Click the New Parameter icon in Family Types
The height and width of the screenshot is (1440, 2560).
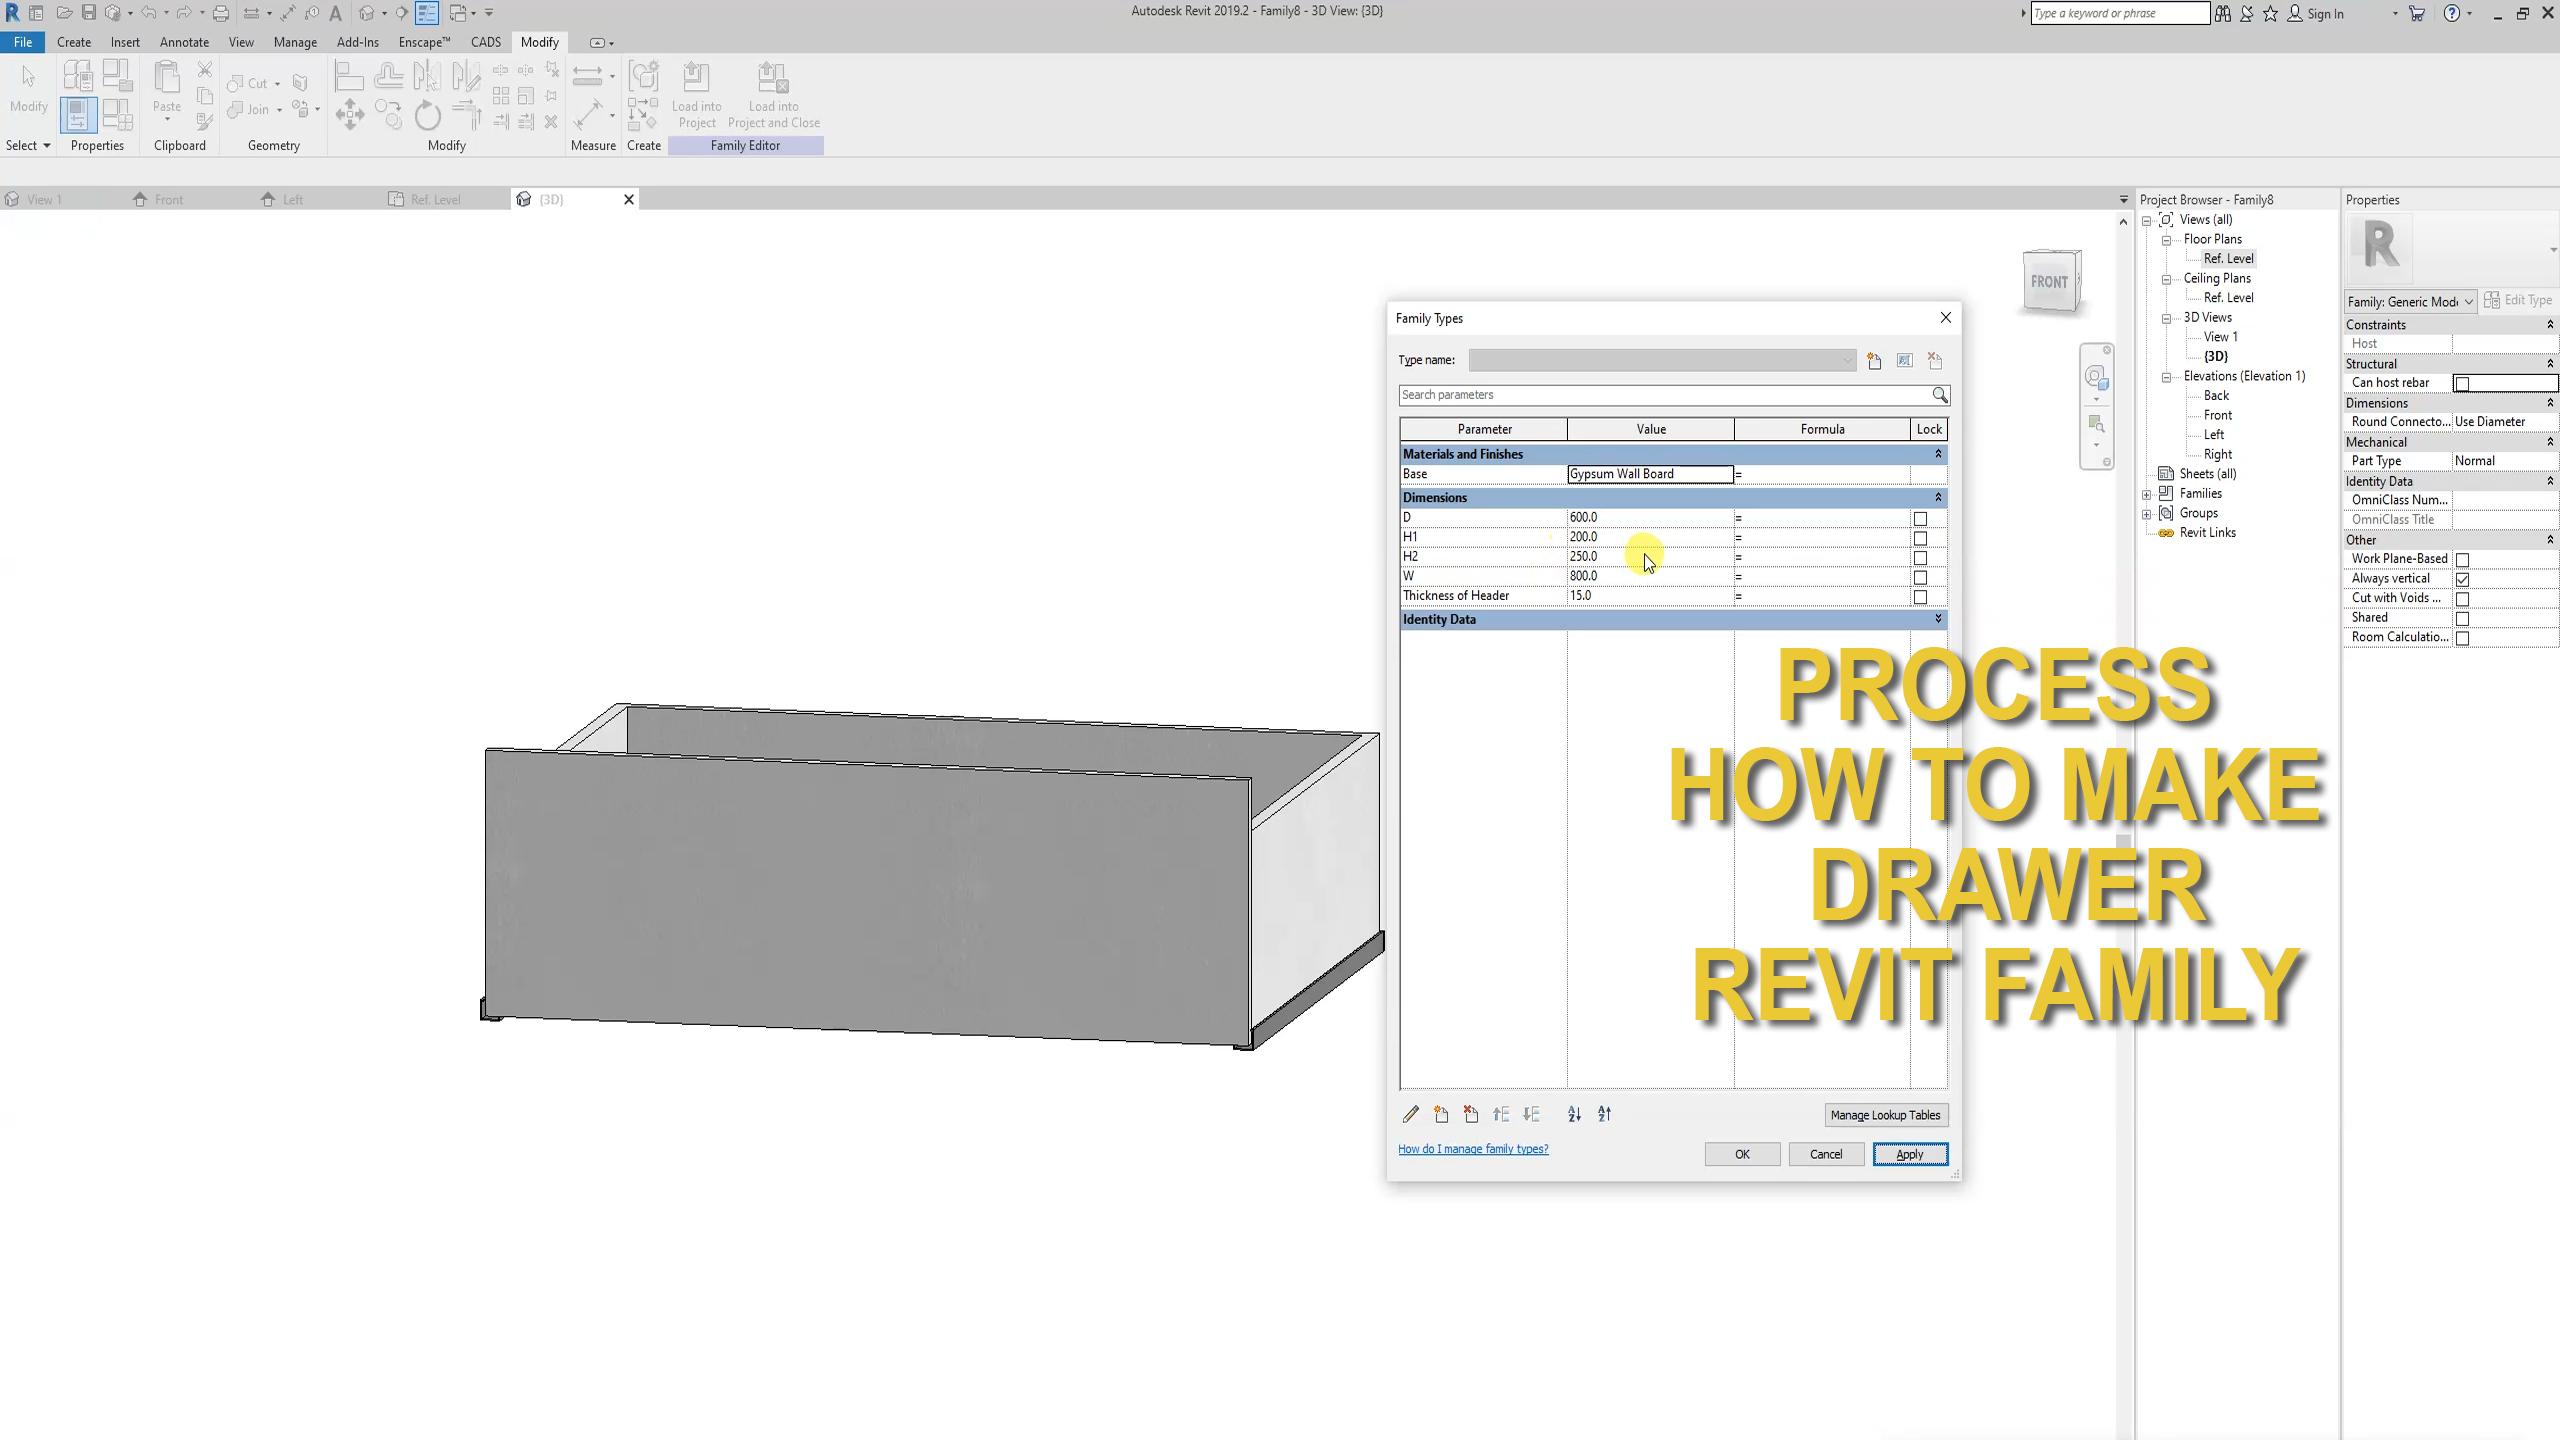[1440, 1114]
